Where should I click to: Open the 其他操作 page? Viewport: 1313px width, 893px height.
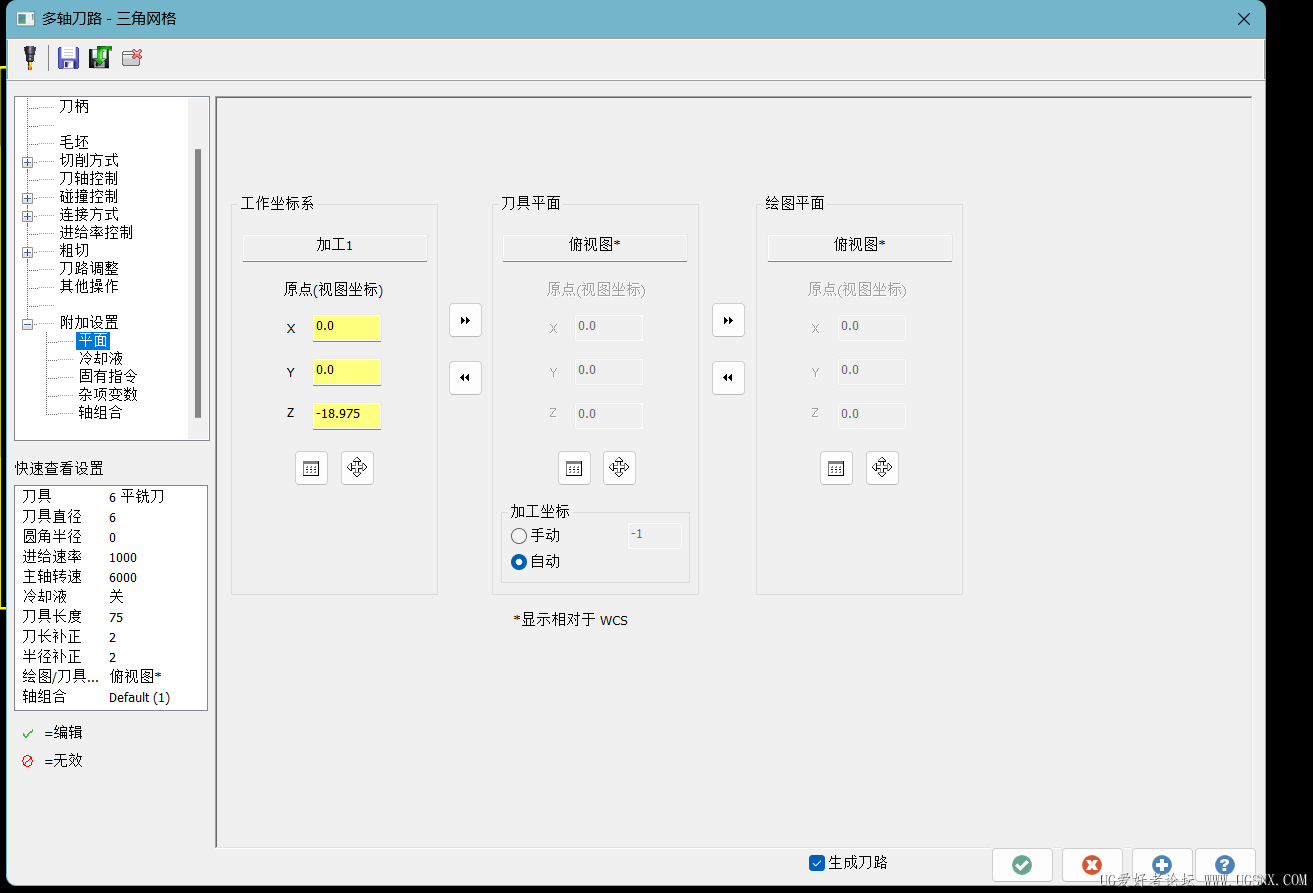88,286
